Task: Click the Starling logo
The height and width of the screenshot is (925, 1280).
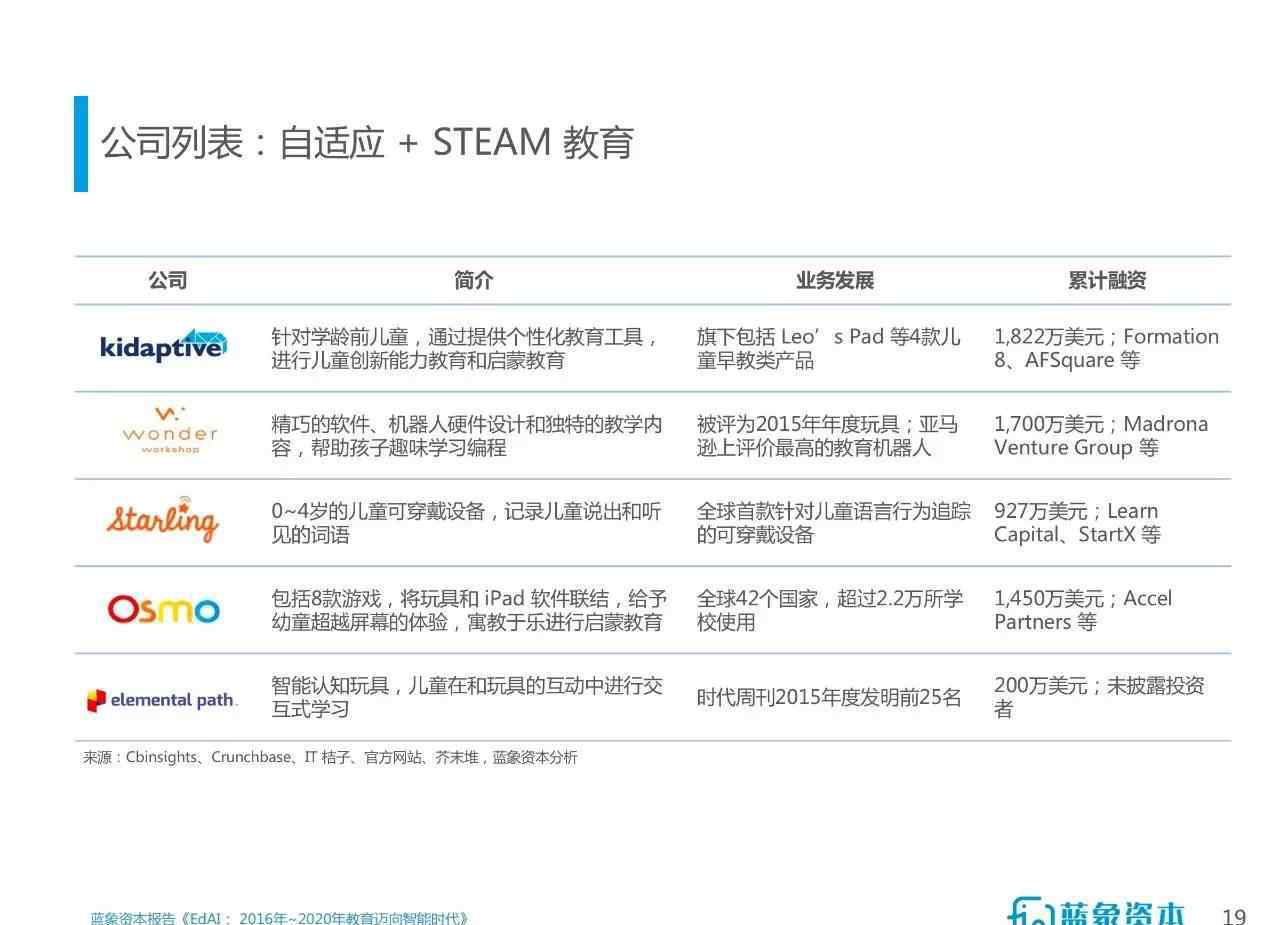Action: click(x=163, y=518)
